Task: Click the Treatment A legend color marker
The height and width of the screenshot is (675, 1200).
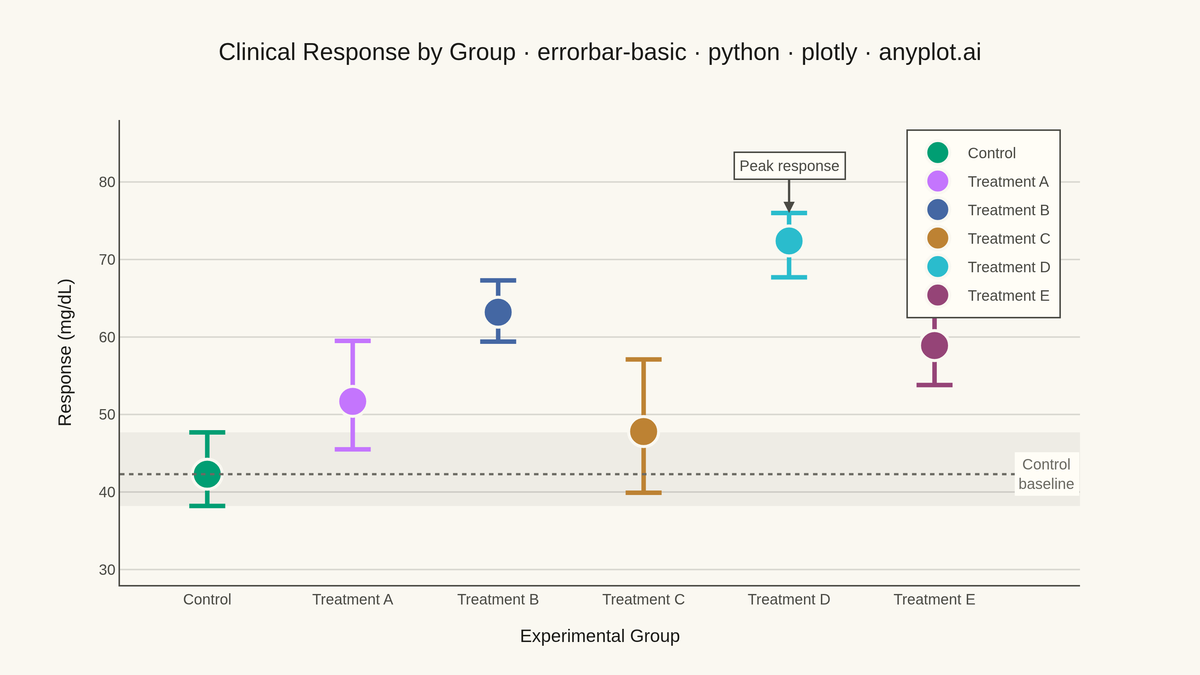Action: [938, 181]
